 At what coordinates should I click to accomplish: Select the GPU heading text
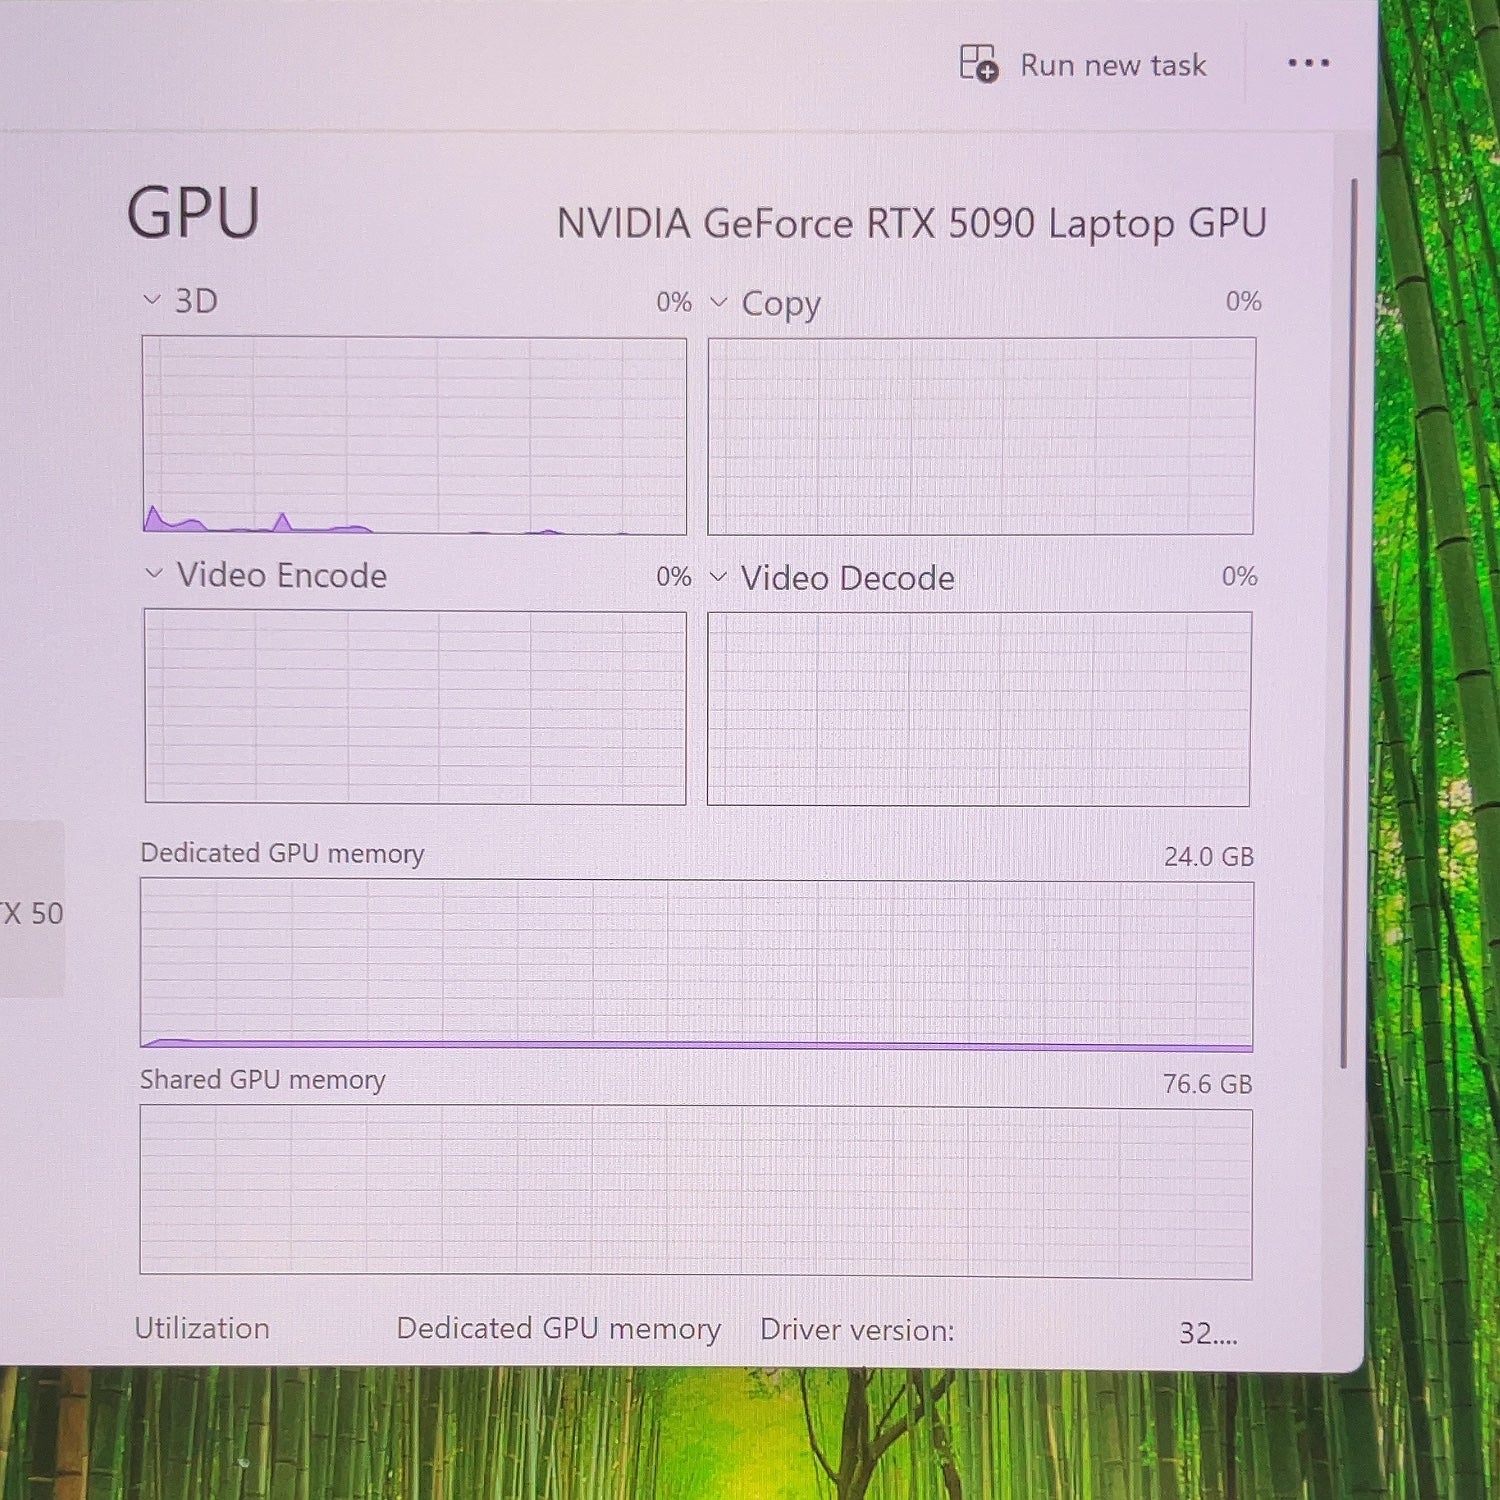point(193,213)
